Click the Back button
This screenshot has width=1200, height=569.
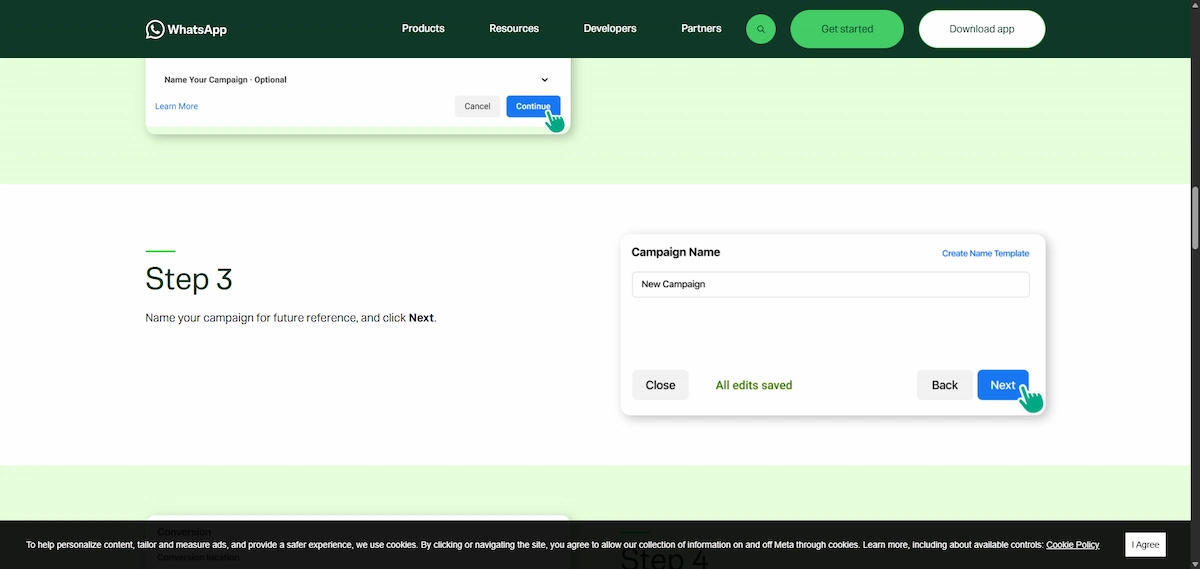click(x=945, y=385)
